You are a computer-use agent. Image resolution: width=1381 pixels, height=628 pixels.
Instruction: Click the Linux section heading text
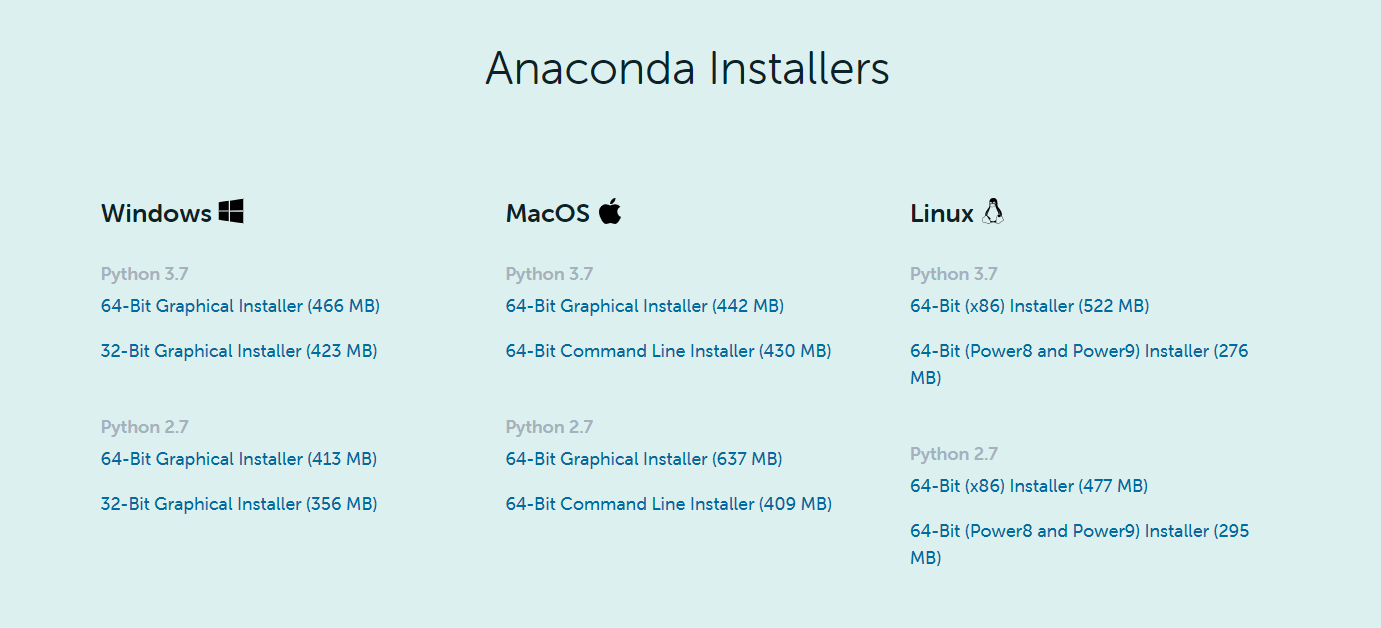pyautogui.click(x=942, y=213)
